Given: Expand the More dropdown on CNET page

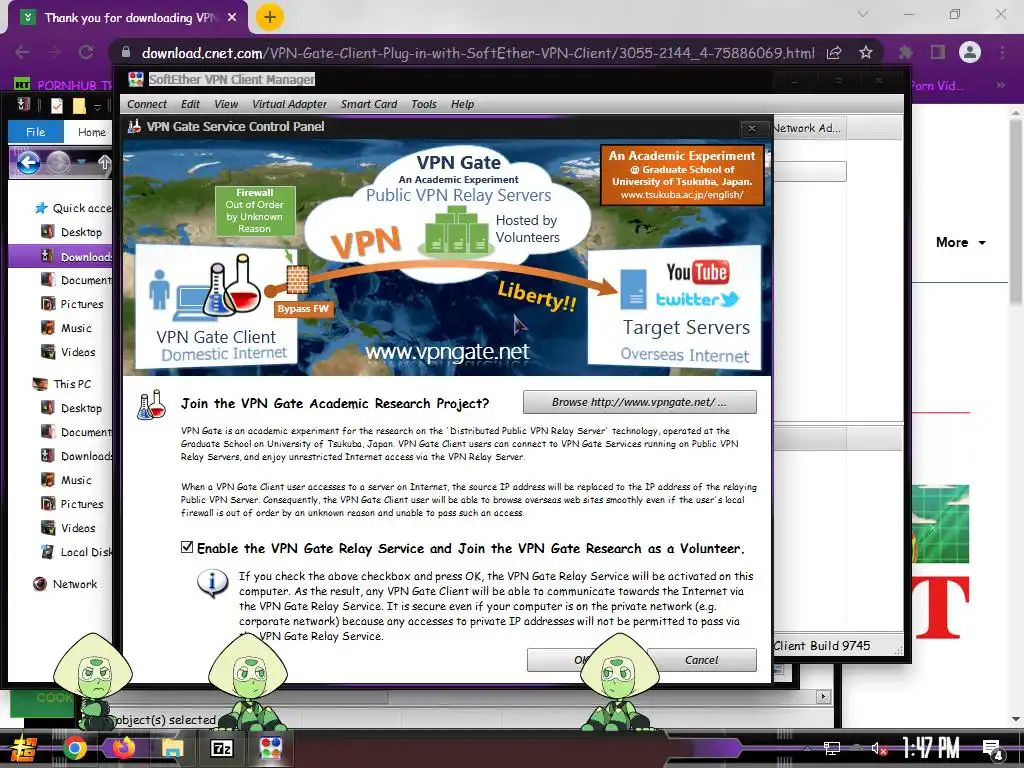Looking at the screenshot, I should click(961, 242).
